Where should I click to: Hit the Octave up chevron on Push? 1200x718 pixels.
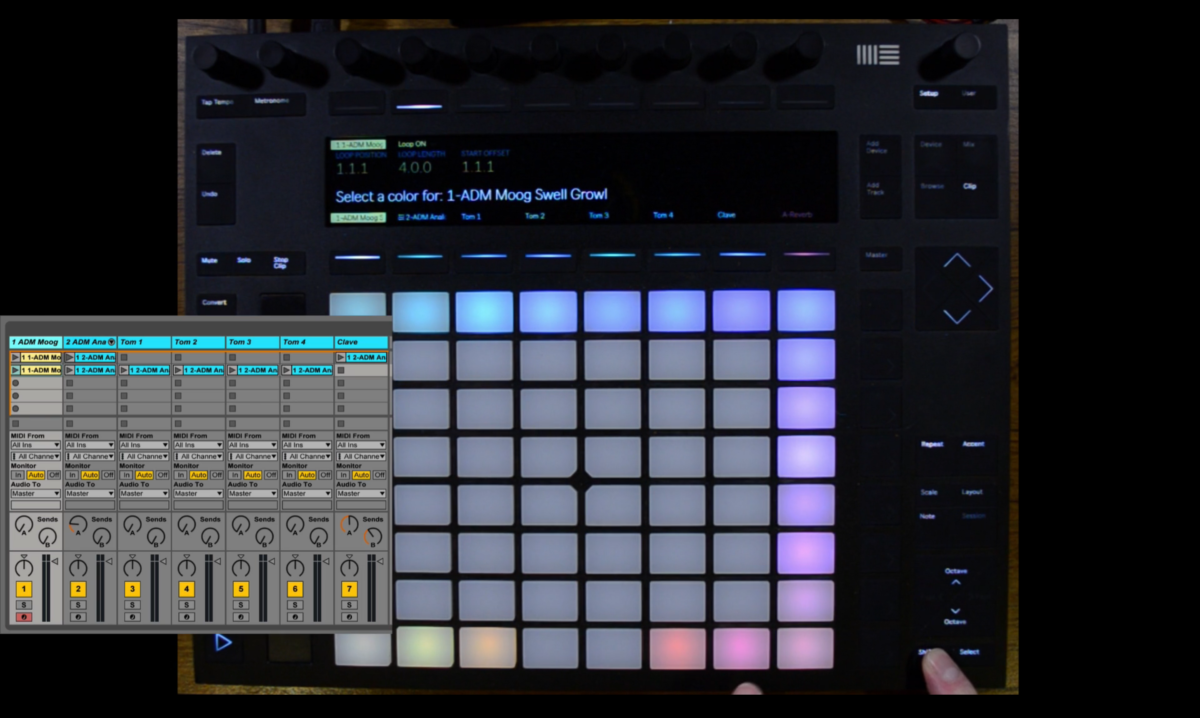955,582
